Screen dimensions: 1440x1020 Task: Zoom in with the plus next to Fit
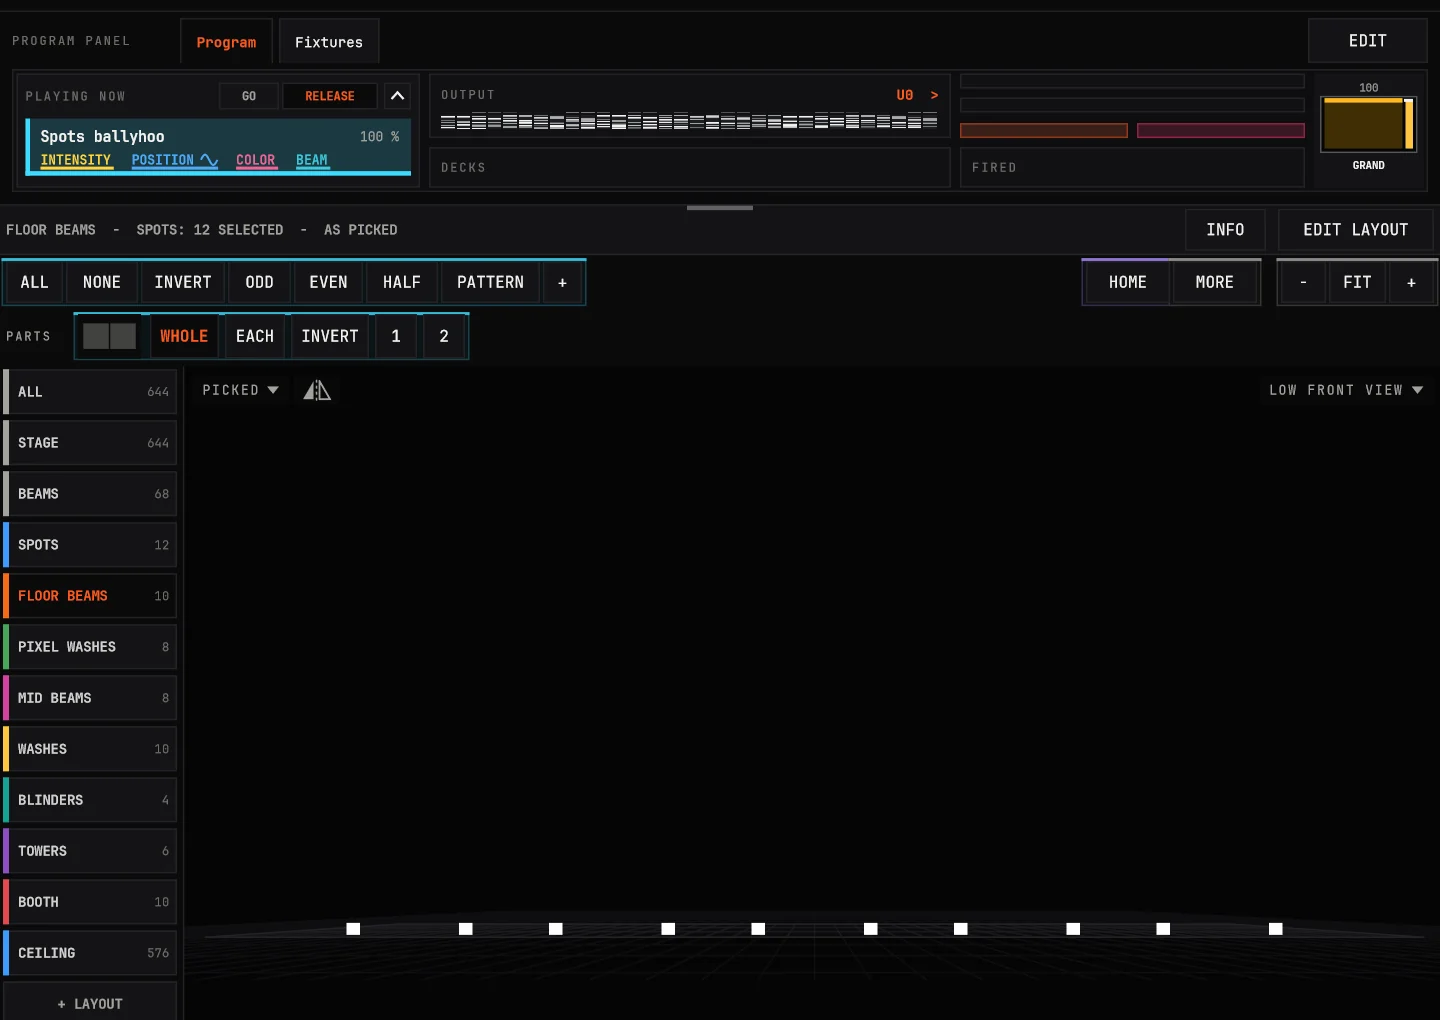(x=1411, y=282)
